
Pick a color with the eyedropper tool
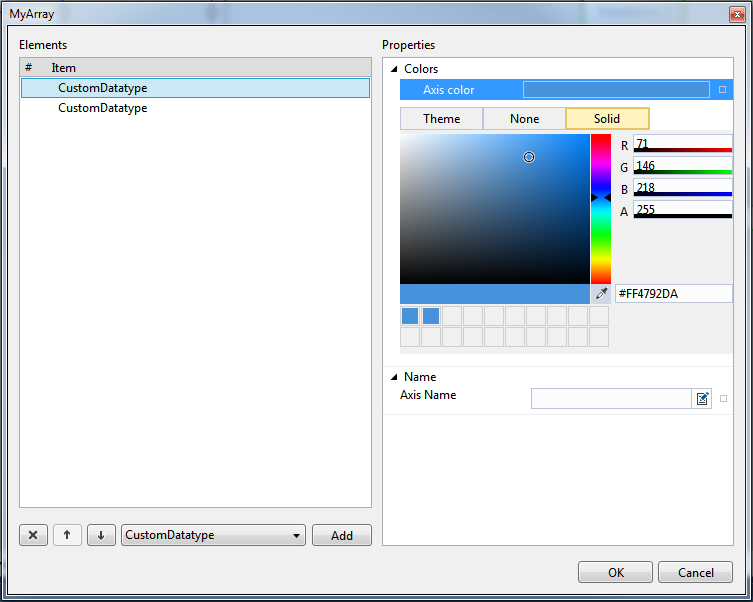pyautogui.click(x=601, y=293)
